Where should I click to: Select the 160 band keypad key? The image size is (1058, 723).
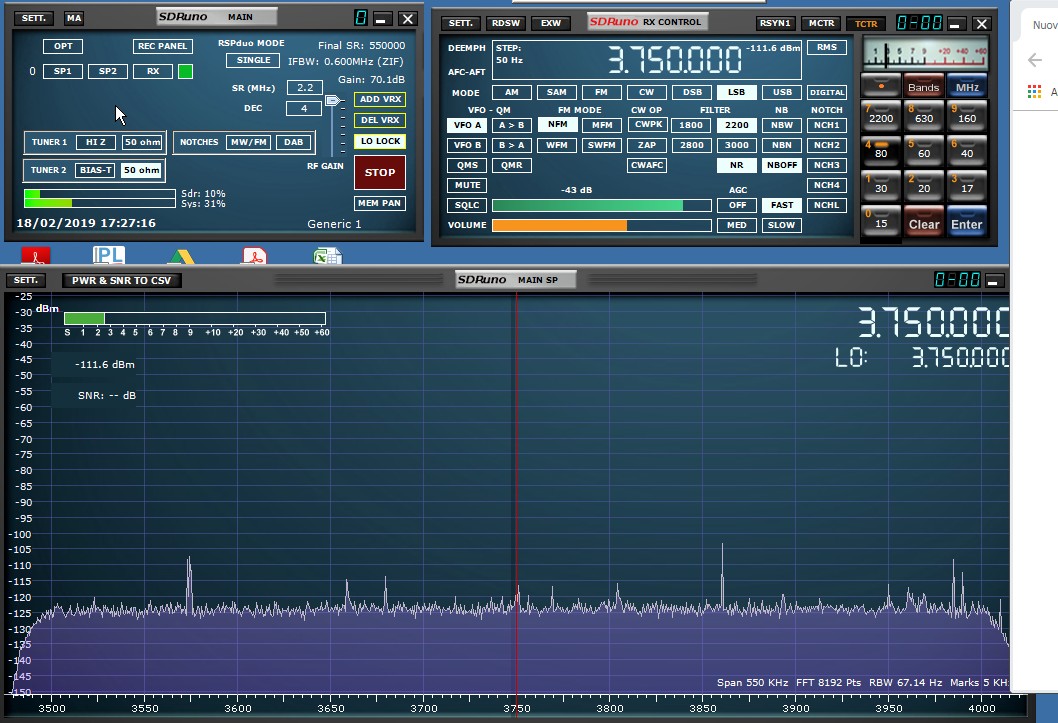[967, 114]
